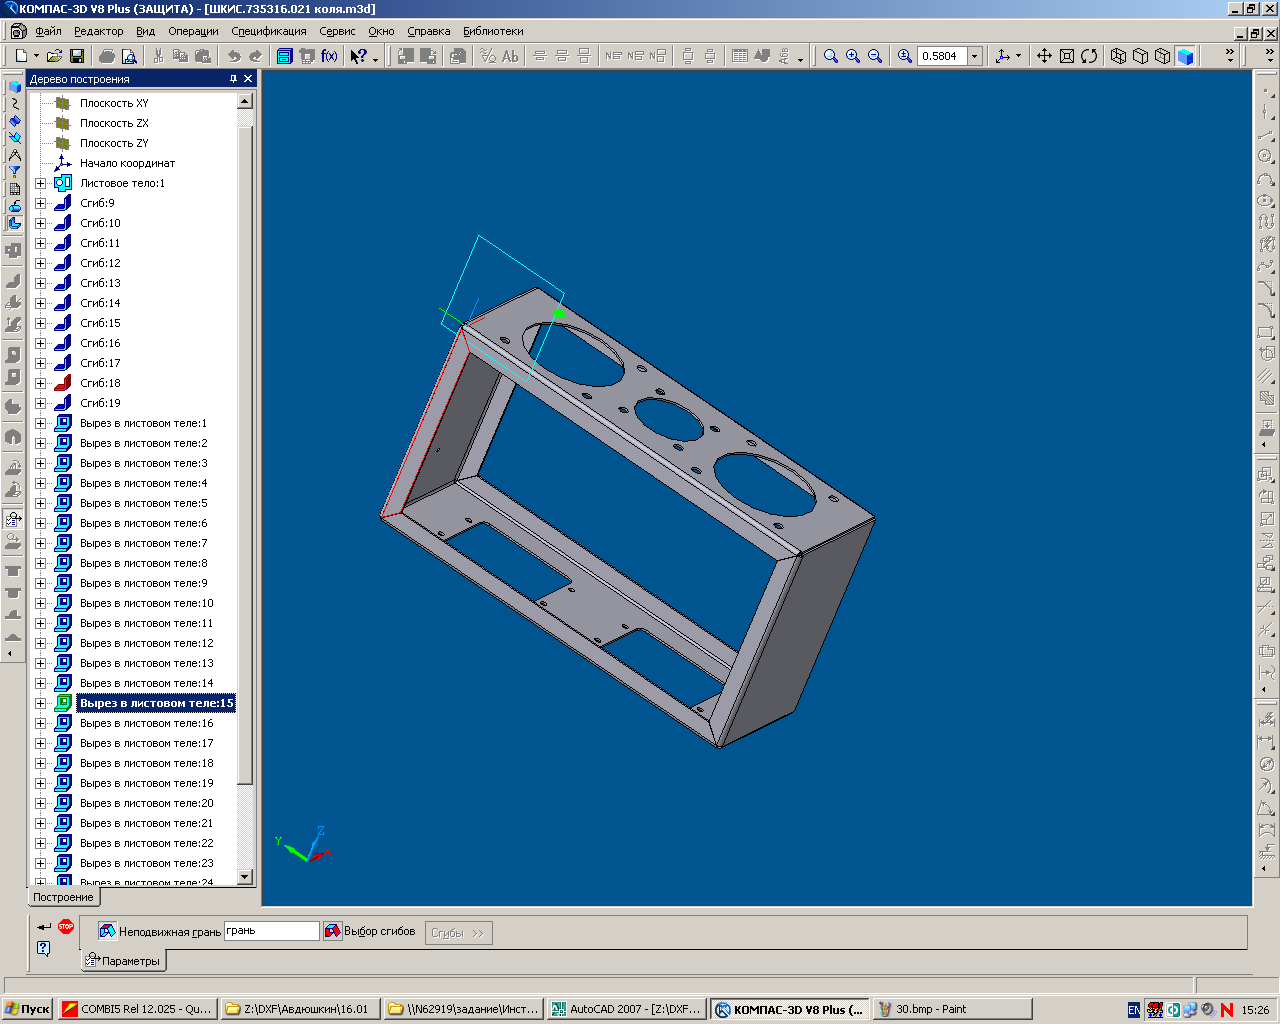Click the help icon under the enter arrow
The height and width of the screenshot is (1024, 1280).
pyautogui.click(x=43, y=948)
